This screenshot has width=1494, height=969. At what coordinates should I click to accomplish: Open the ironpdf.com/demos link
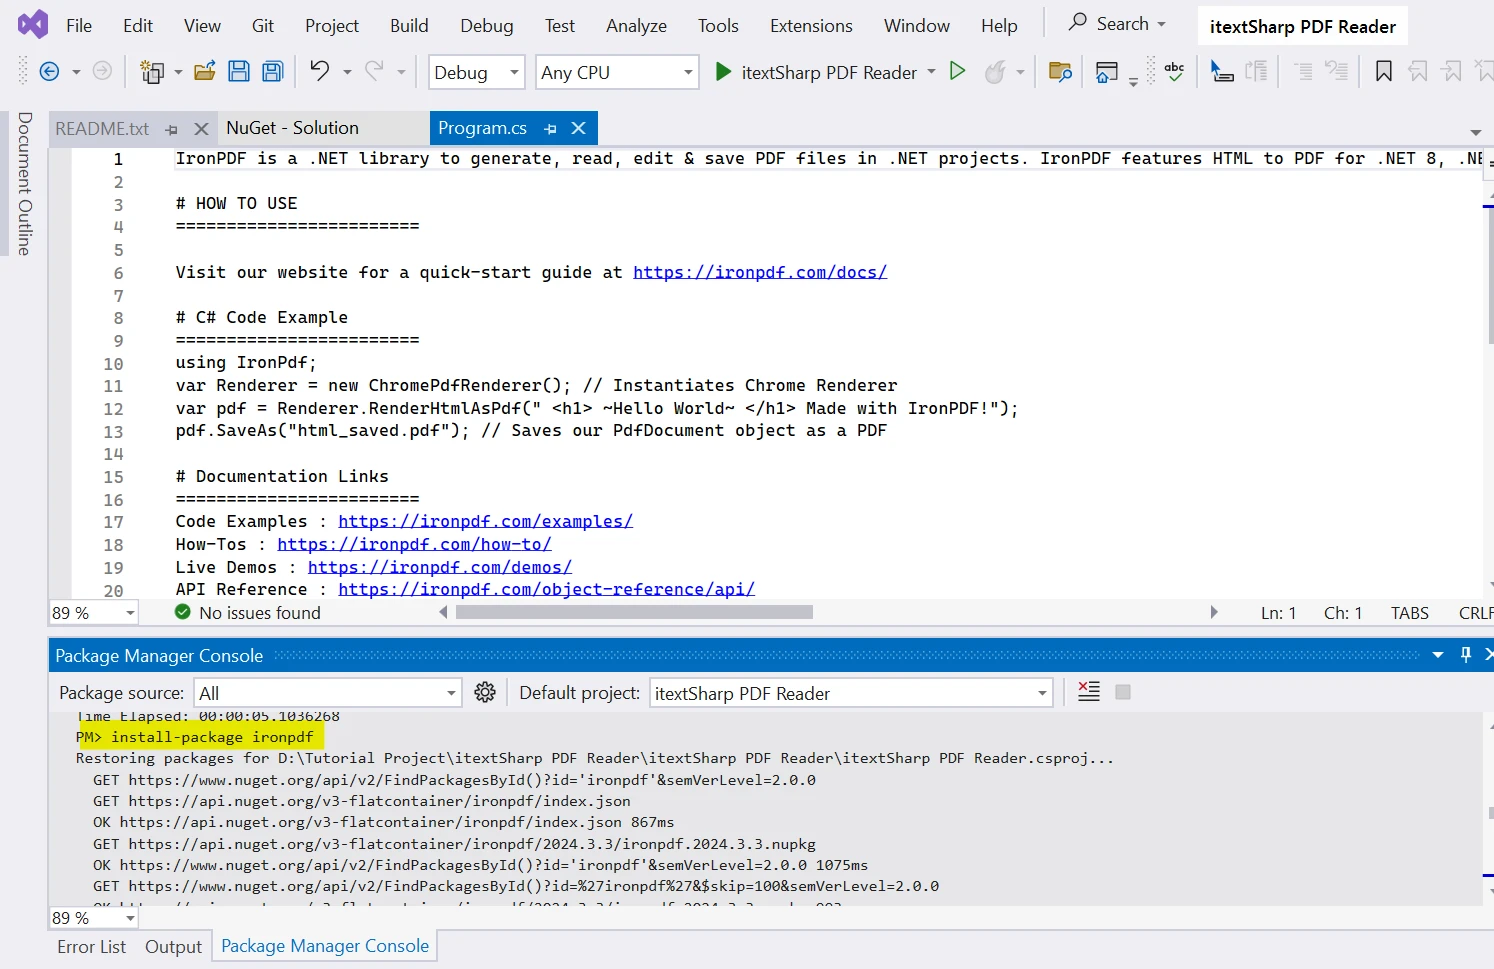click(x=439, y=567)
